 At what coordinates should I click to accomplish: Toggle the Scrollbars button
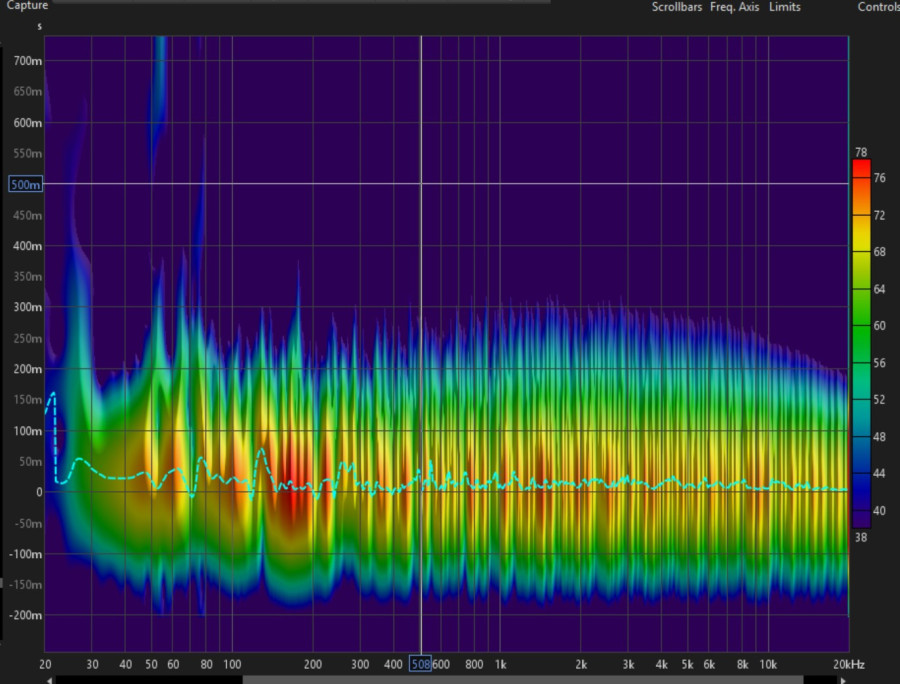click(677, 7)
